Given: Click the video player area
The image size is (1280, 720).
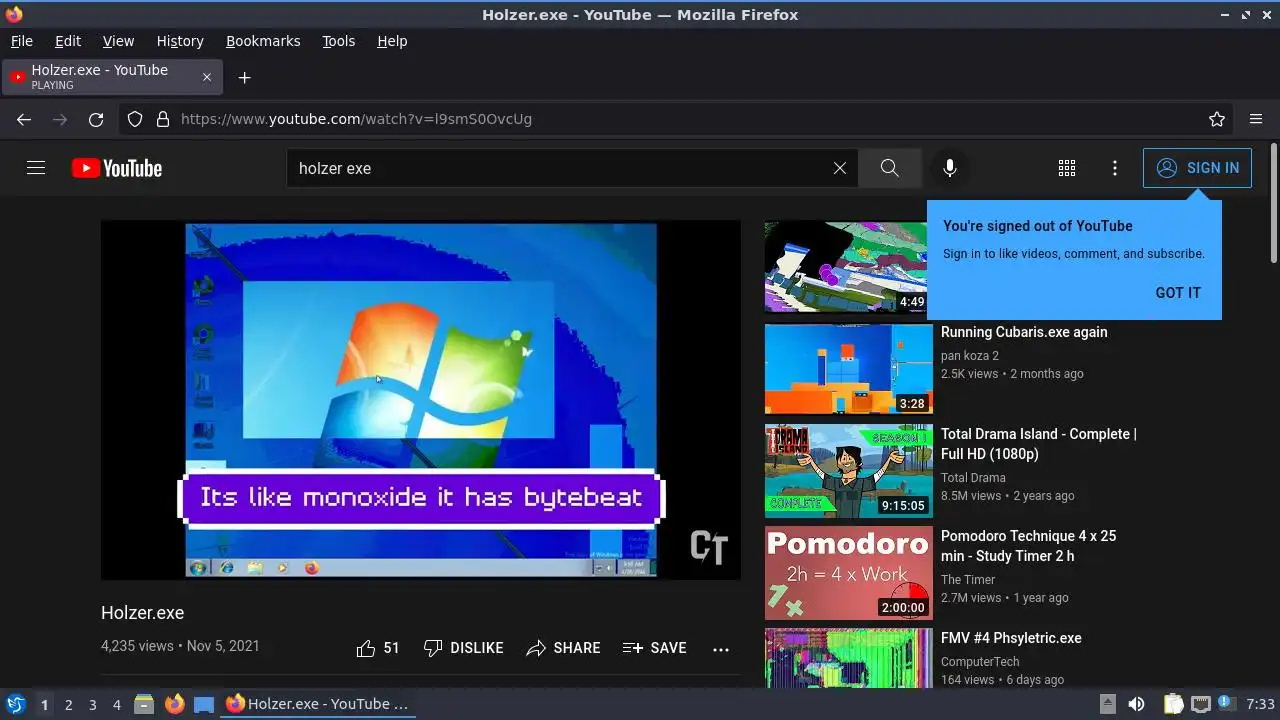Looking at the screenshot, I should coord(421,400).
